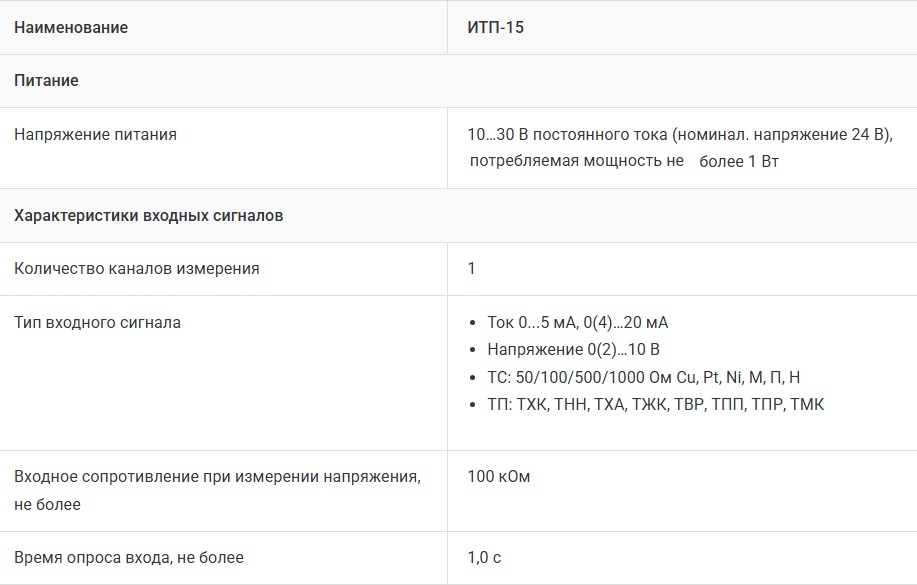
Task: Select the 'Напряжение 0(2)...10 В' bullet item
Action: point(573,349)
